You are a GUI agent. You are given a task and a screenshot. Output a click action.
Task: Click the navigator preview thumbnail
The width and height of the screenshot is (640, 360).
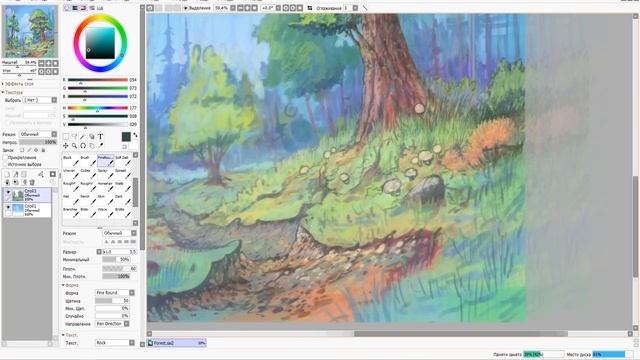point(30,31)
